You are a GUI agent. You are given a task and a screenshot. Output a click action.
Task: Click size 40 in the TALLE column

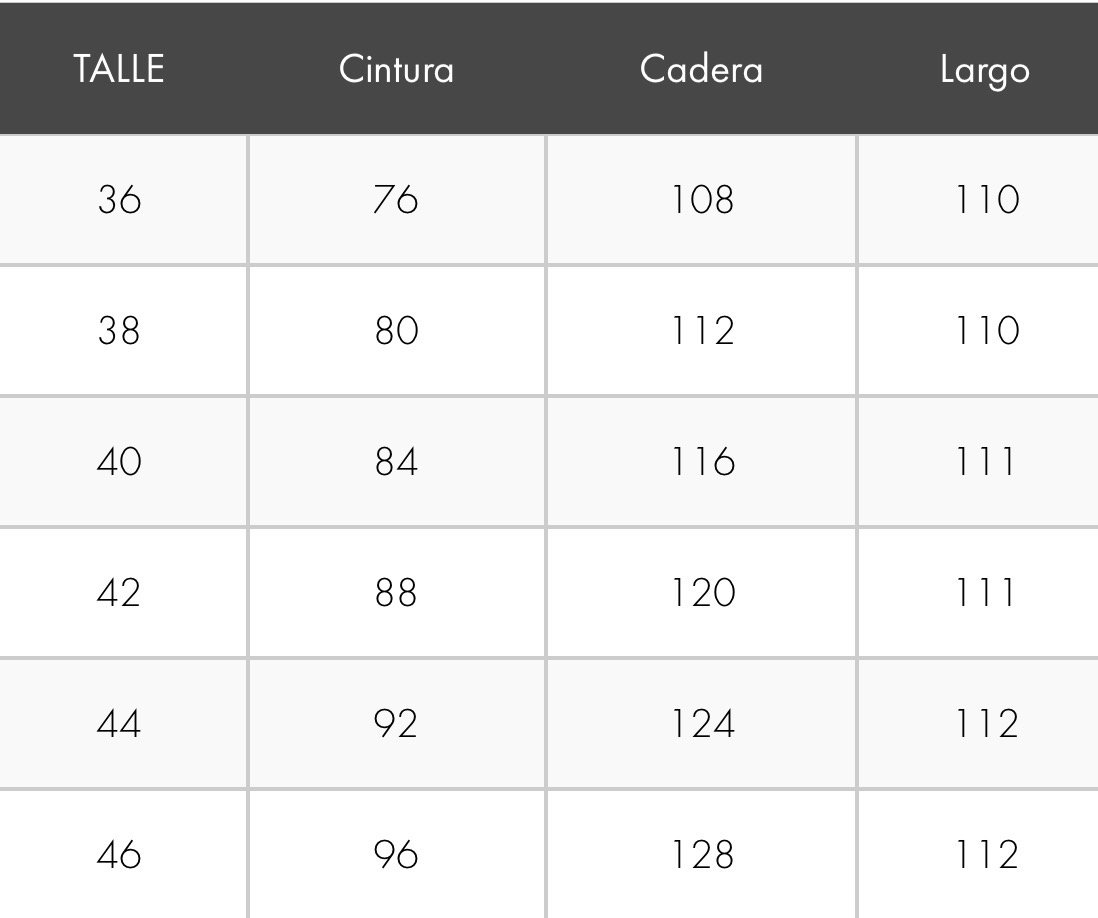coord(119,461)
